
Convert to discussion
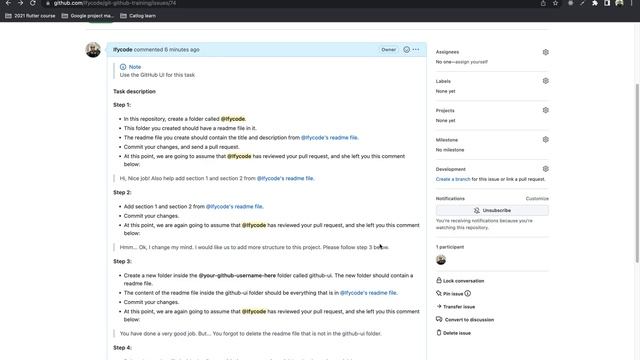(465, 320)
